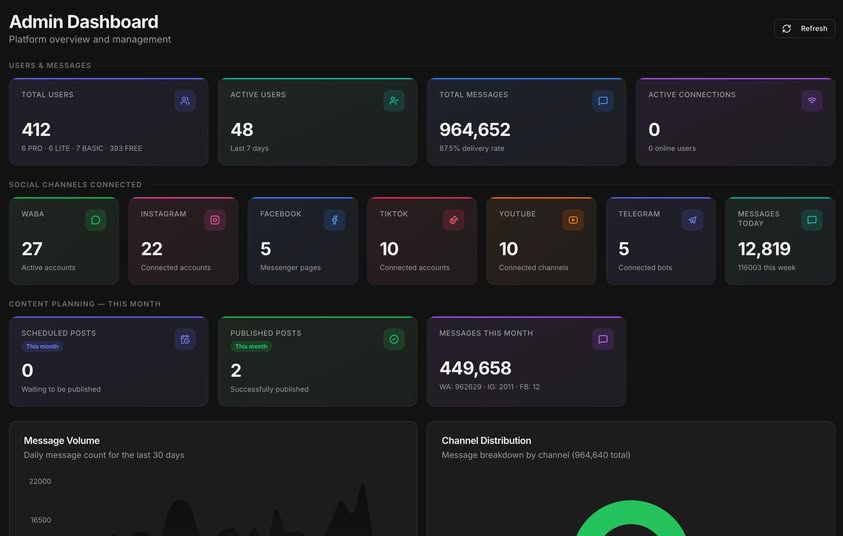Image resolution: width=843 pixels, height=536 pixels.
Task: Click the Messages Today chat icon
Action: pyautogui.click(x=812, y=220)
